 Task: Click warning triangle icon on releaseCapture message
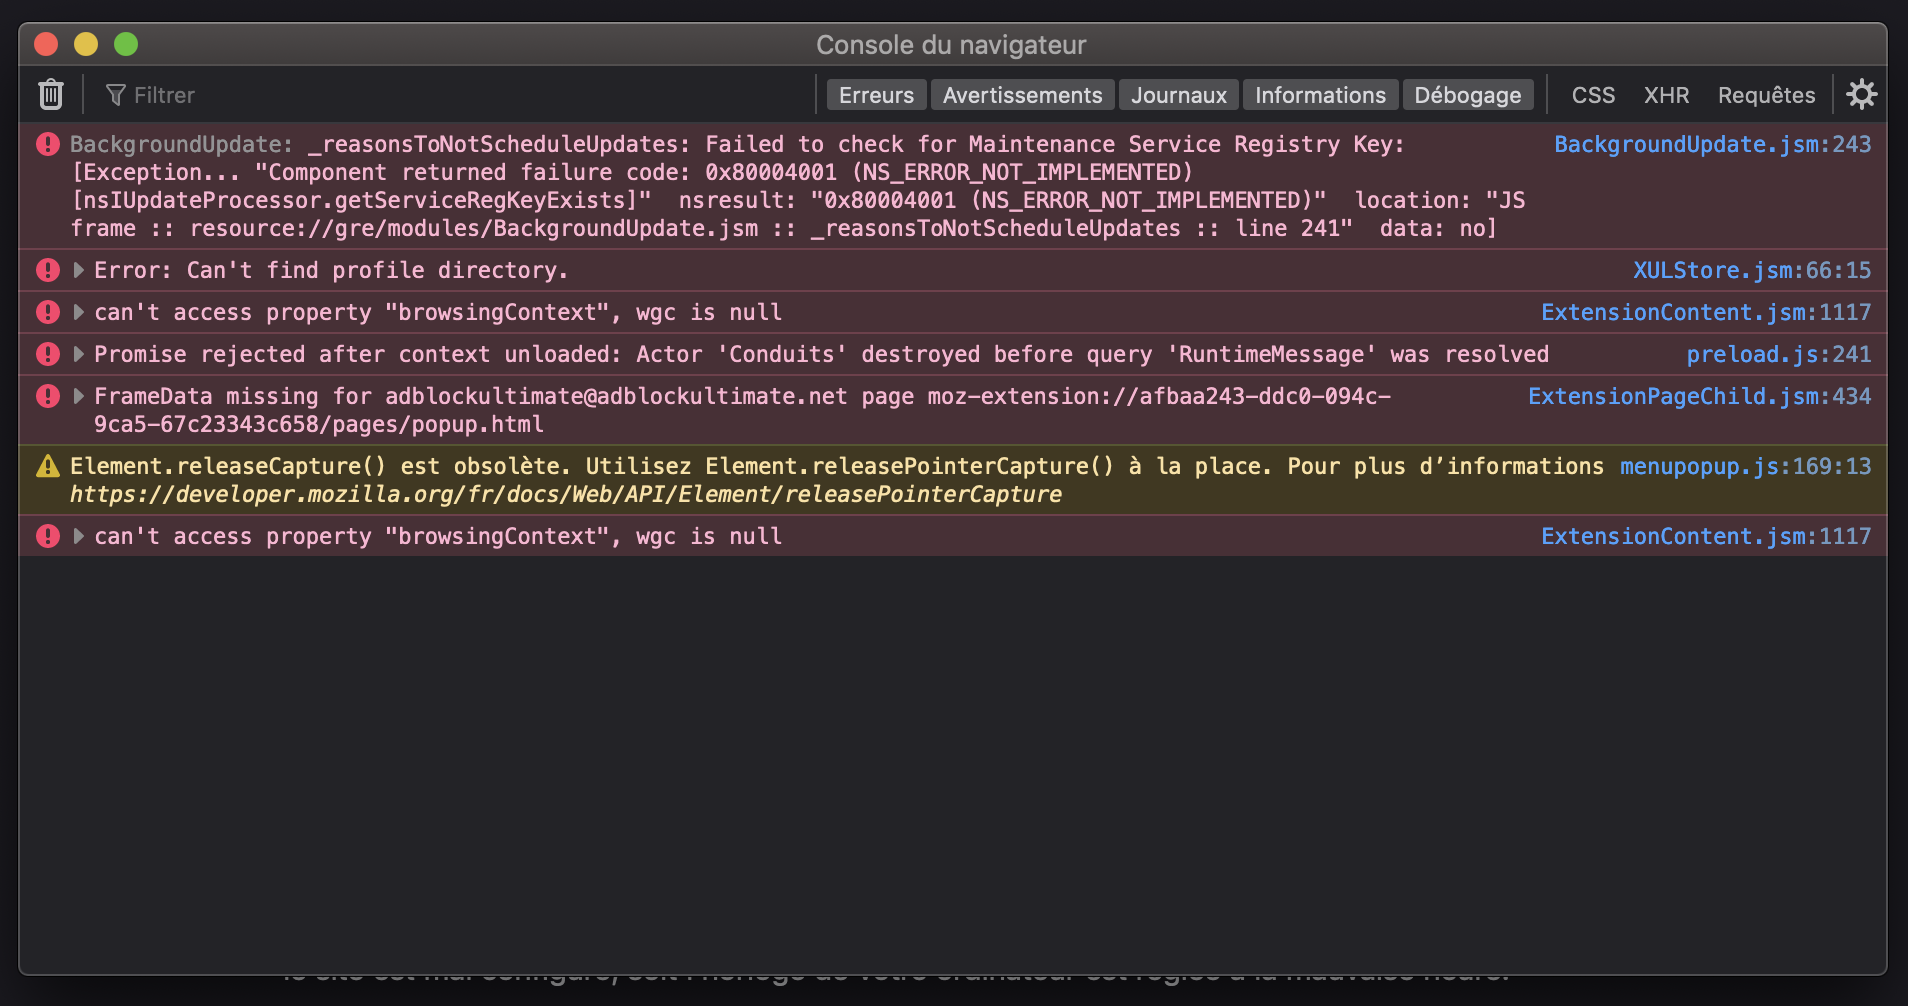pyautogui.click(x=48, y=466)
